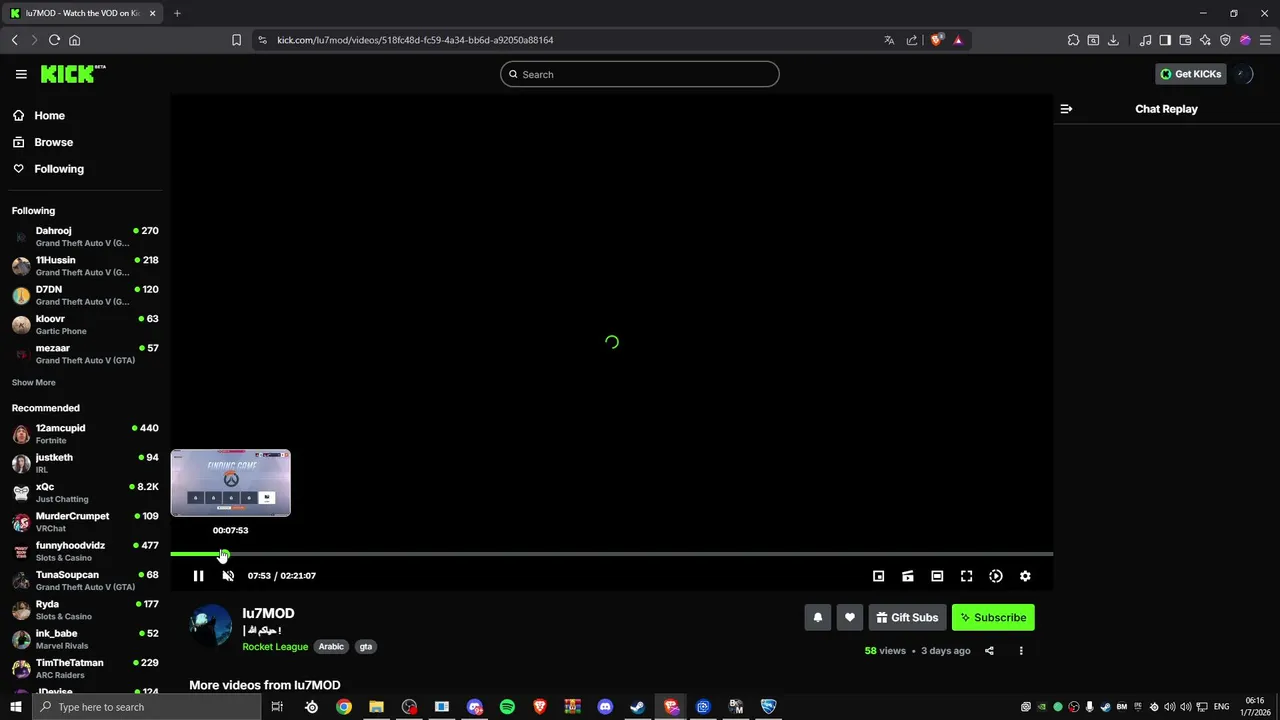Click the Get KICKs button

coord(1190,74)
